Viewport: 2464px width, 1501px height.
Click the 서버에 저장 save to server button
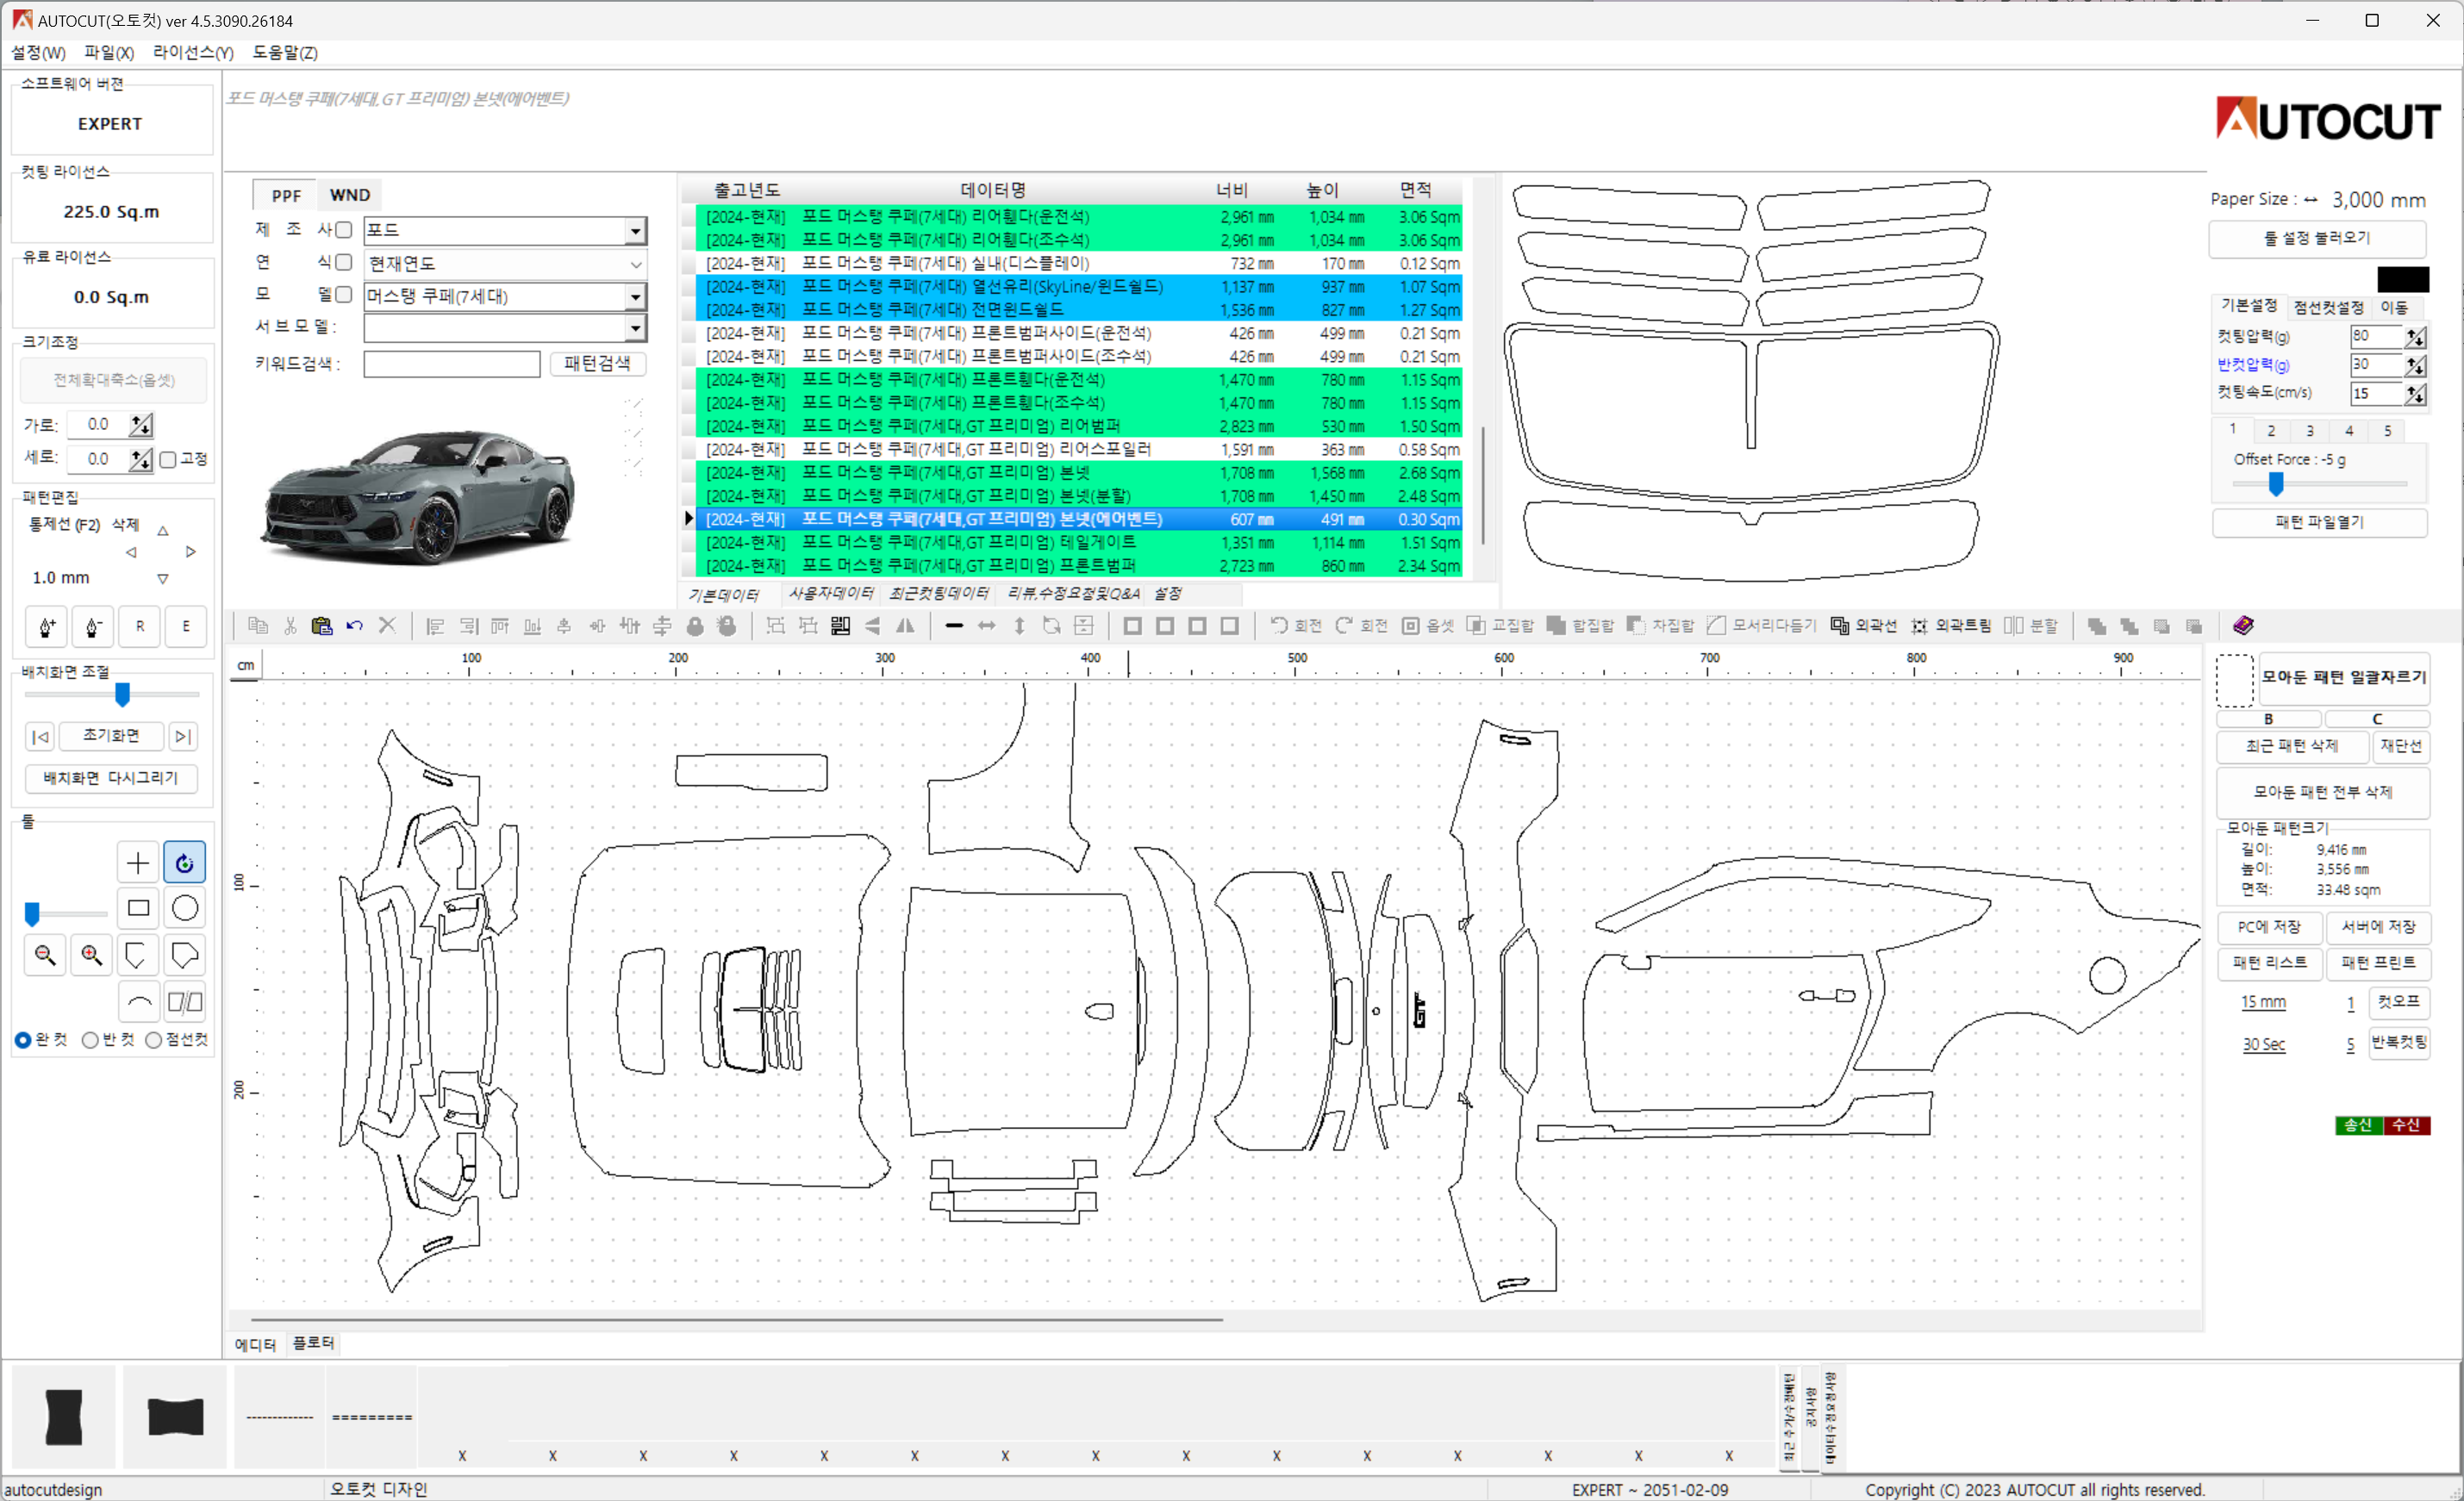(x=2378, y=927)
